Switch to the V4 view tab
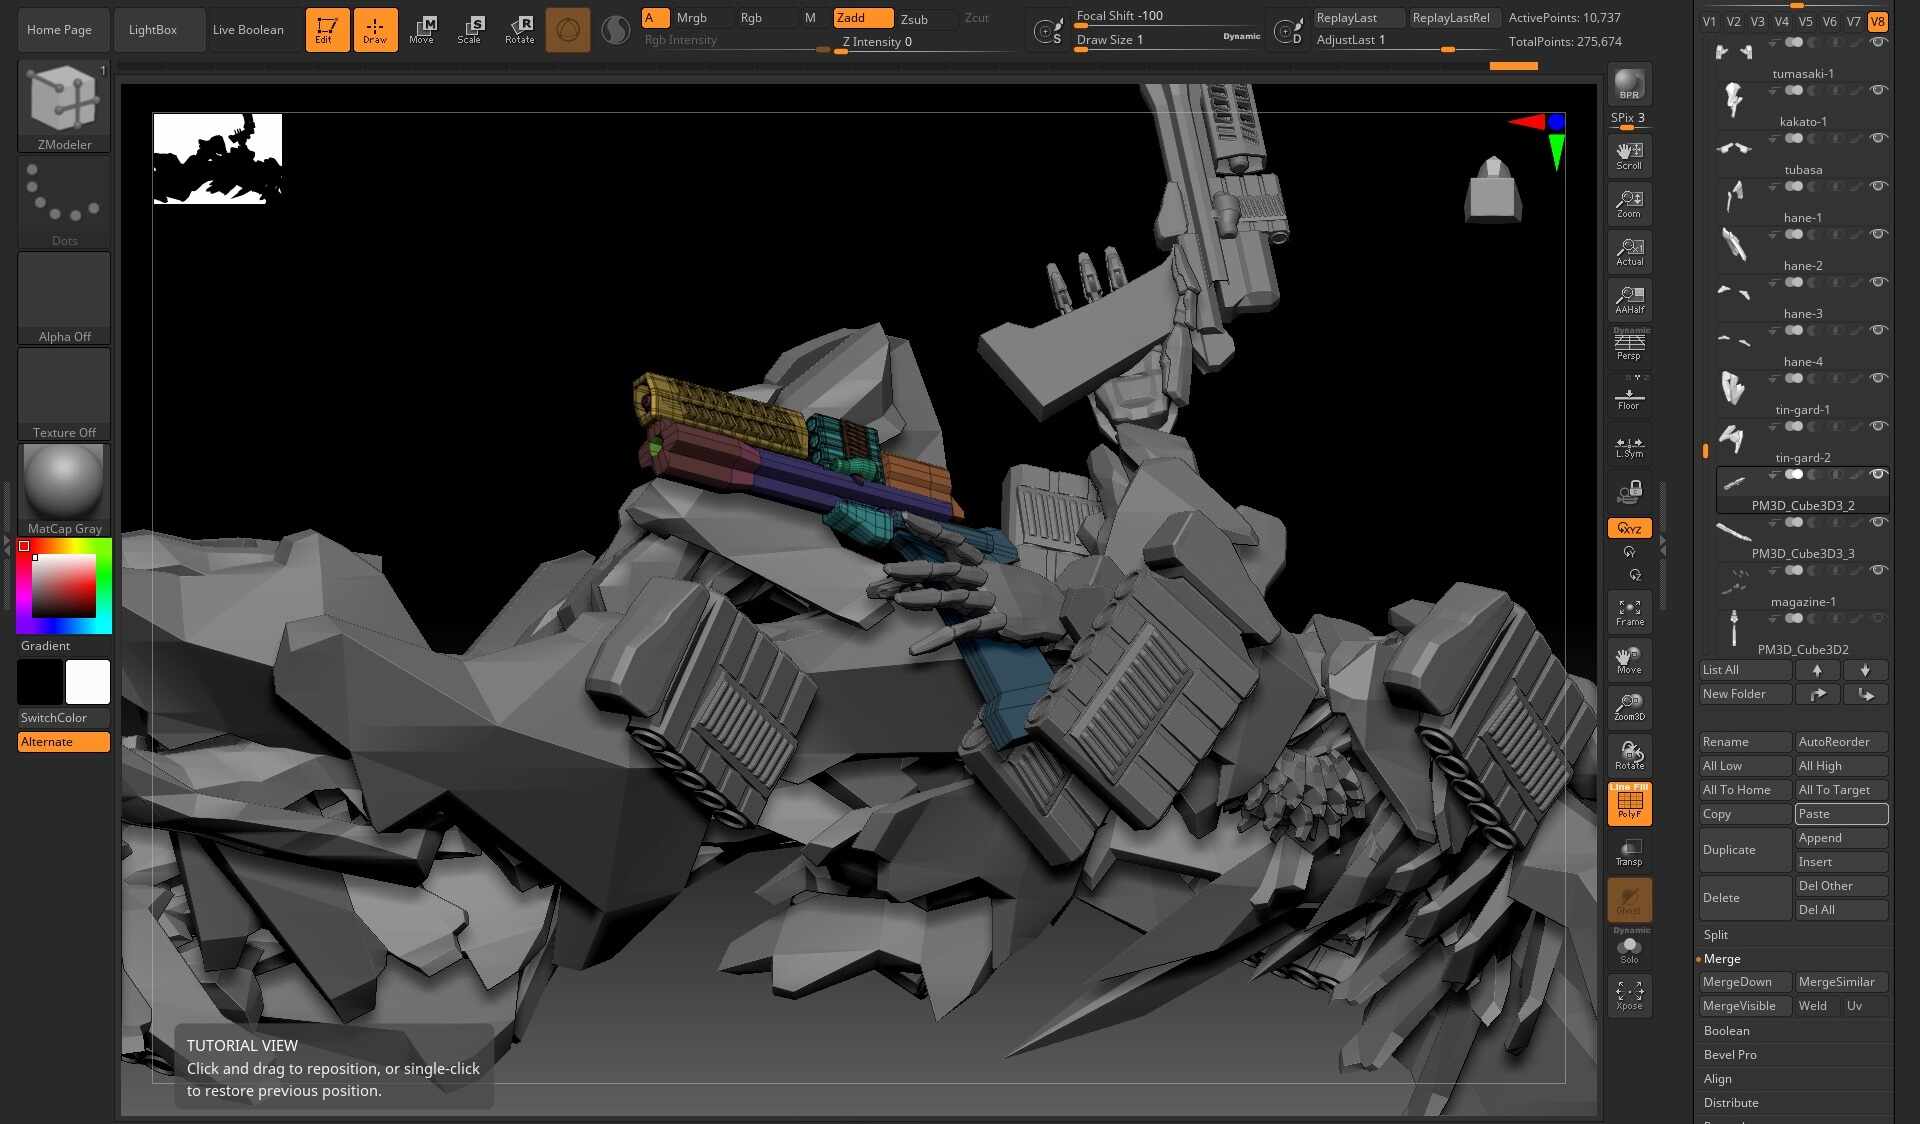This screenshot has height=1124, width=1920. pos(1782,21)
